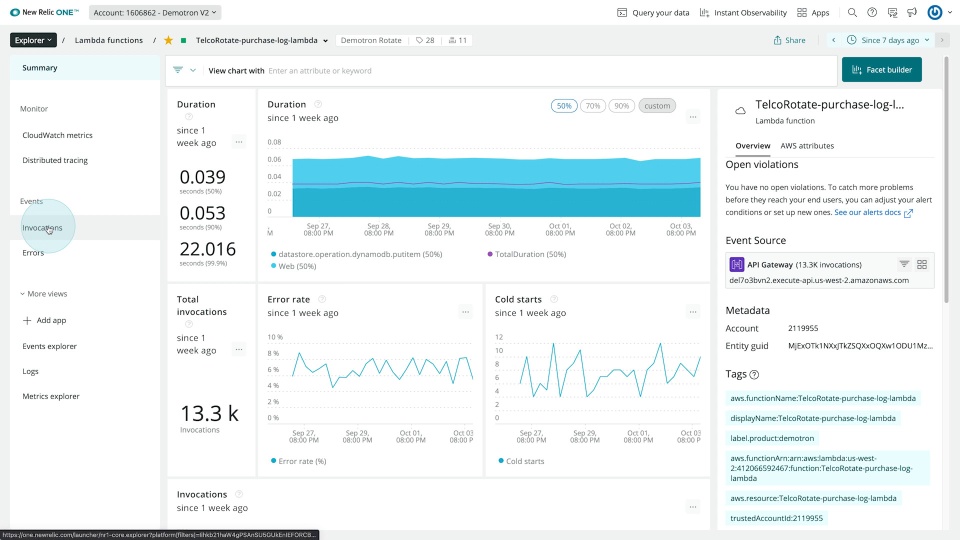Toggle the dynamodb putitem legend series
960x540 pixels.
point(356,254)
